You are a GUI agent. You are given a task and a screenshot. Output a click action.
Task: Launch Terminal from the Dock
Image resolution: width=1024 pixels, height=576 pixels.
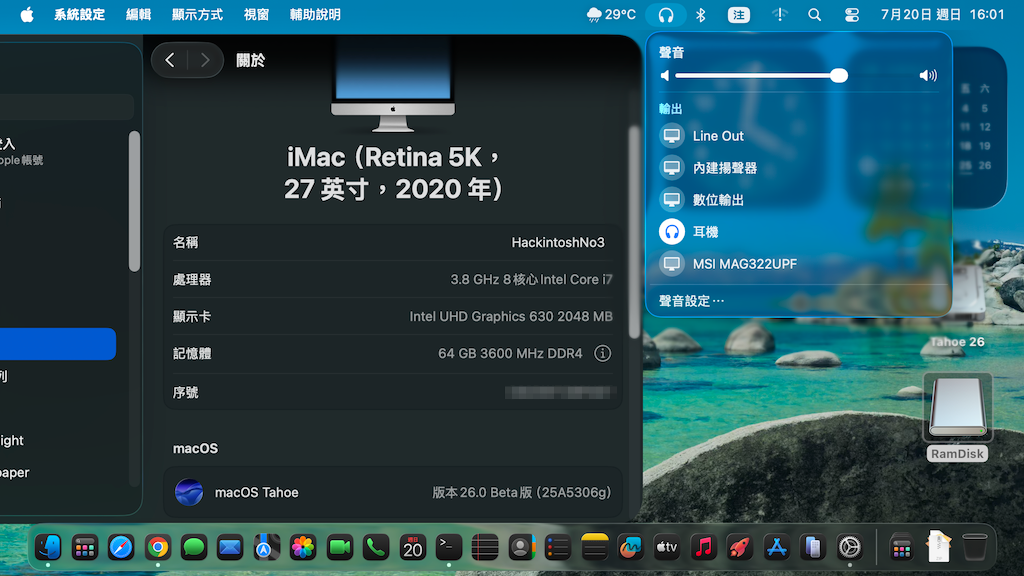[449, 547]
